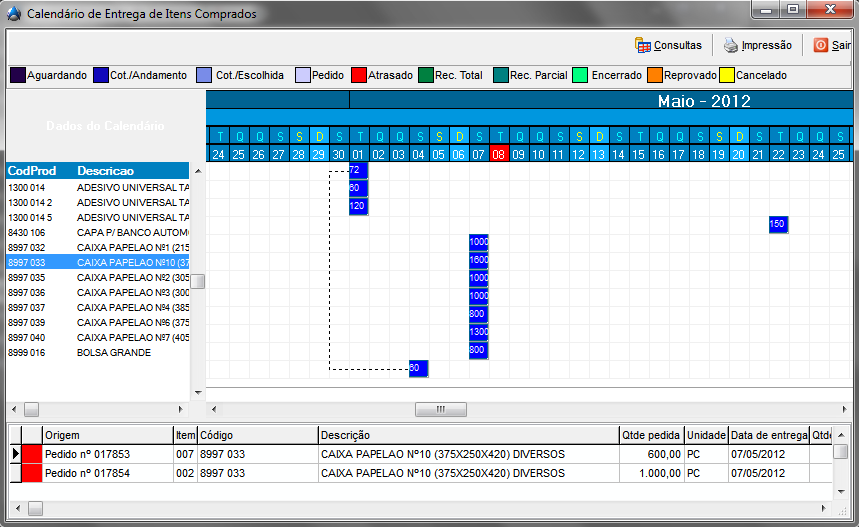Select product row 8997 032 CAIXA PAPELAO Nº1
The width and height of the screenshot is (859, 527).
click(98, 247)
